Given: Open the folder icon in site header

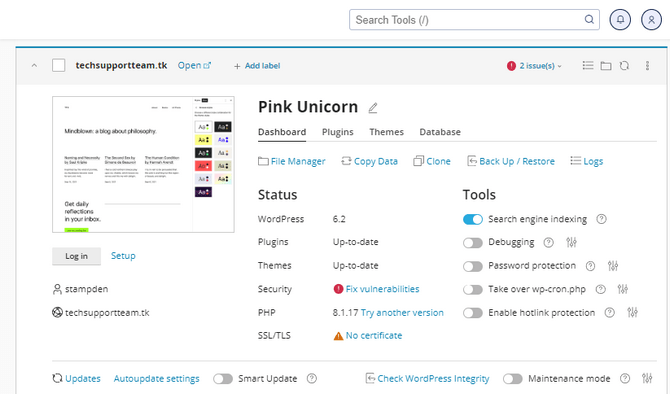Looking at the screenshot, I should pos(606,65).
